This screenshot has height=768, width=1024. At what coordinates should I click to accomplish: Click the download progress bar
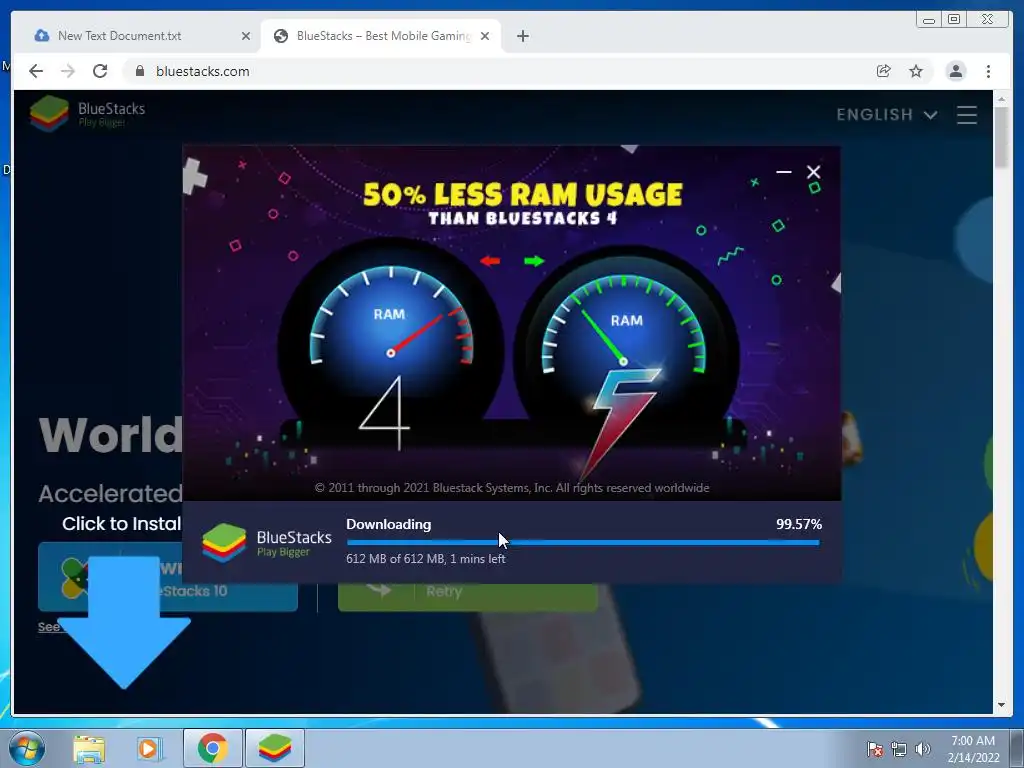(x=583, y=542)
